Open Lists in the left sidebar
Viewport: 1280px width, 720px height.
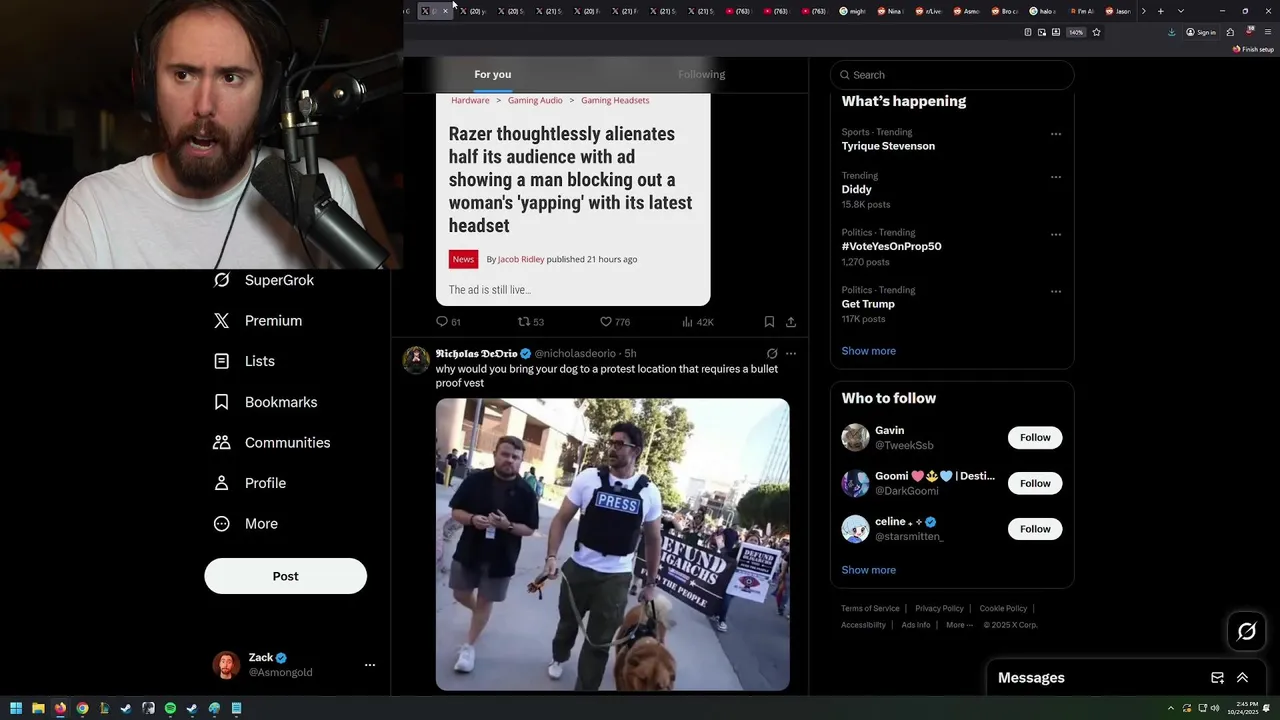point(244,361)
